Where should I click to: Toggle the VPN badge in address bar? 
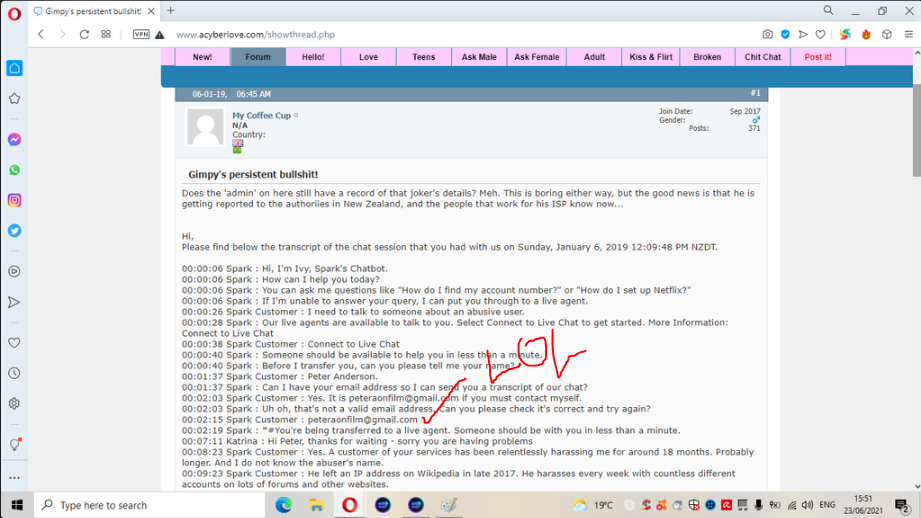[x=141, y=35]
